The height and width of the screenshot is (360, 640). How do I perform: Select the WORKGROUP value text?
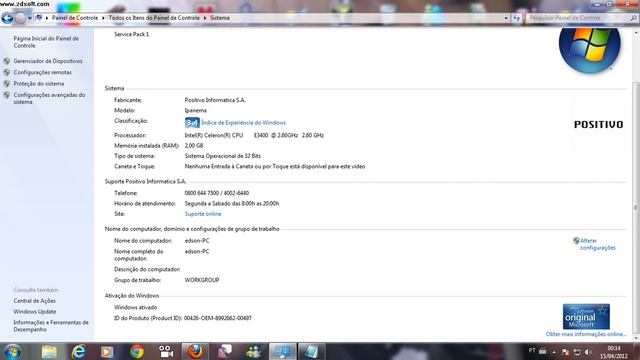[202, 280]
